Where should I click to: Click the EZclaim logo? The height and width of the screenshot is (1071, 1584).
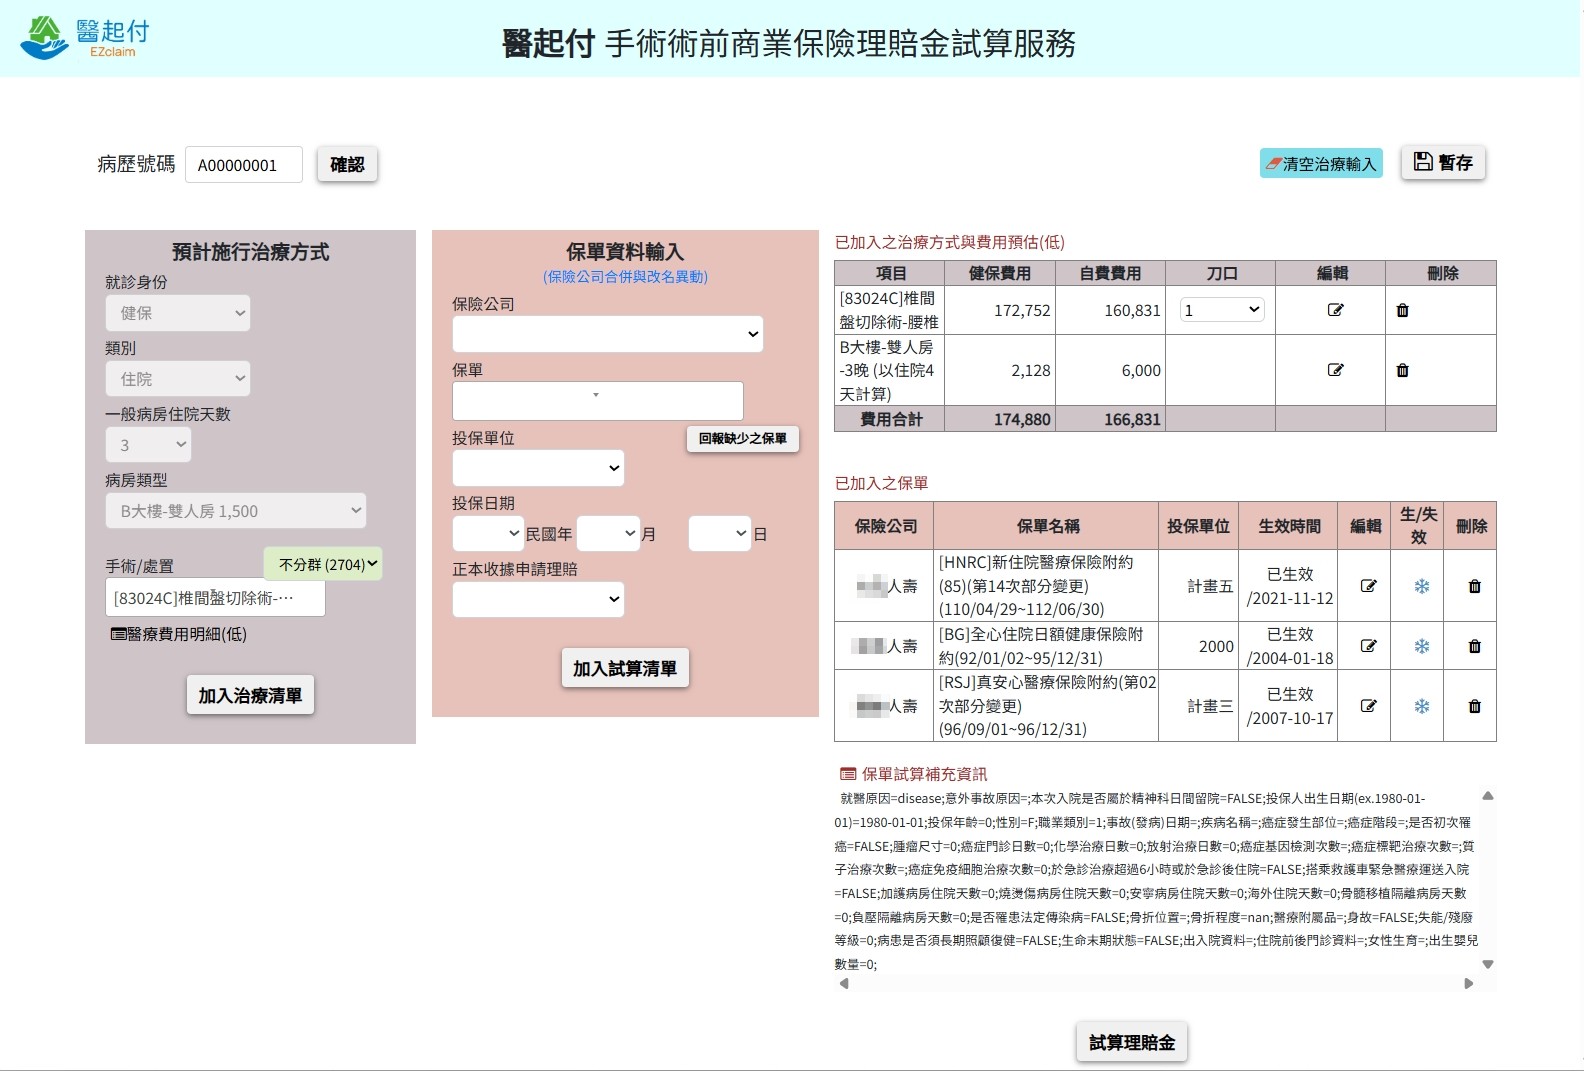point(85,37)
